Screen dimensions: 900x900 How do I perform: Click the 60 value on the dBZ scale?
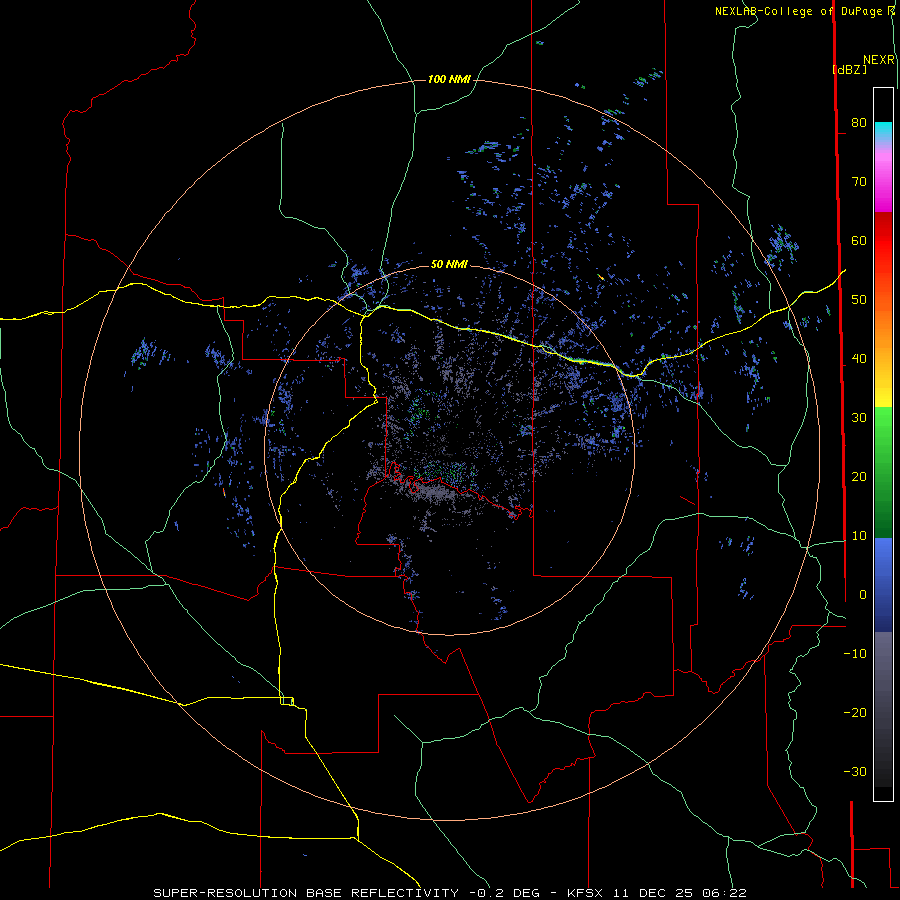click(859, 240)
